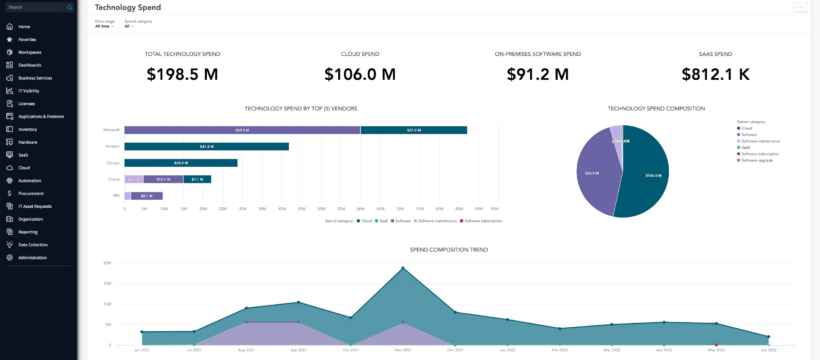The image size is (820, 360).
Task: Toggle Cloud series in pie chart legend
Action: coord(745,128)
